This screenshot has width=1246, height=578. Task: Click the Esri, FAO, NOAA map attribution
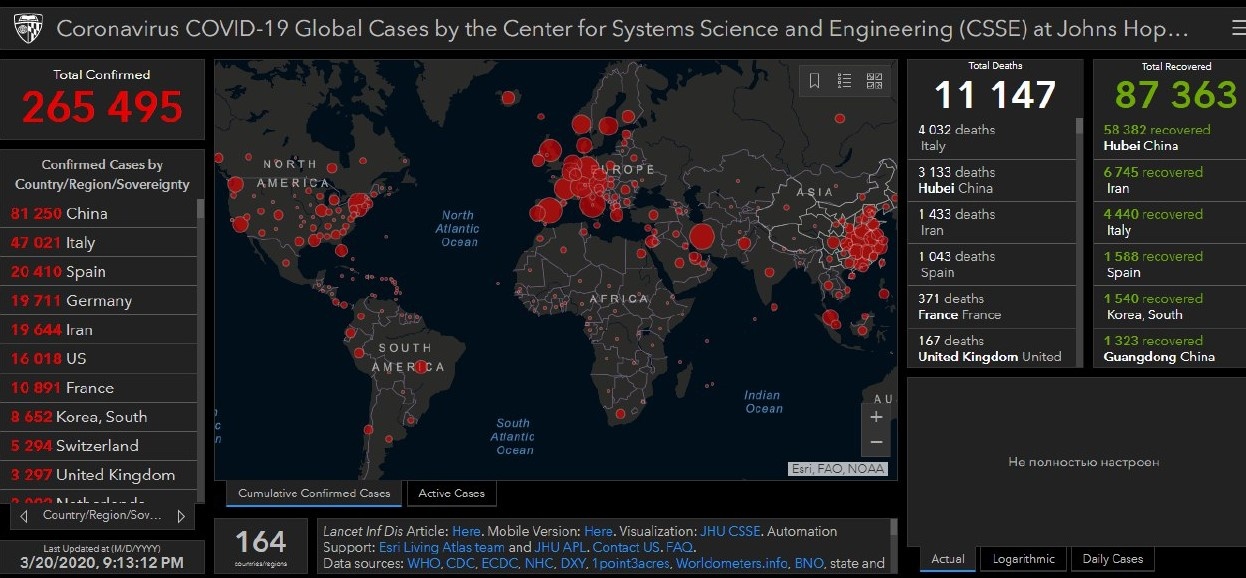tap(838, 468)
